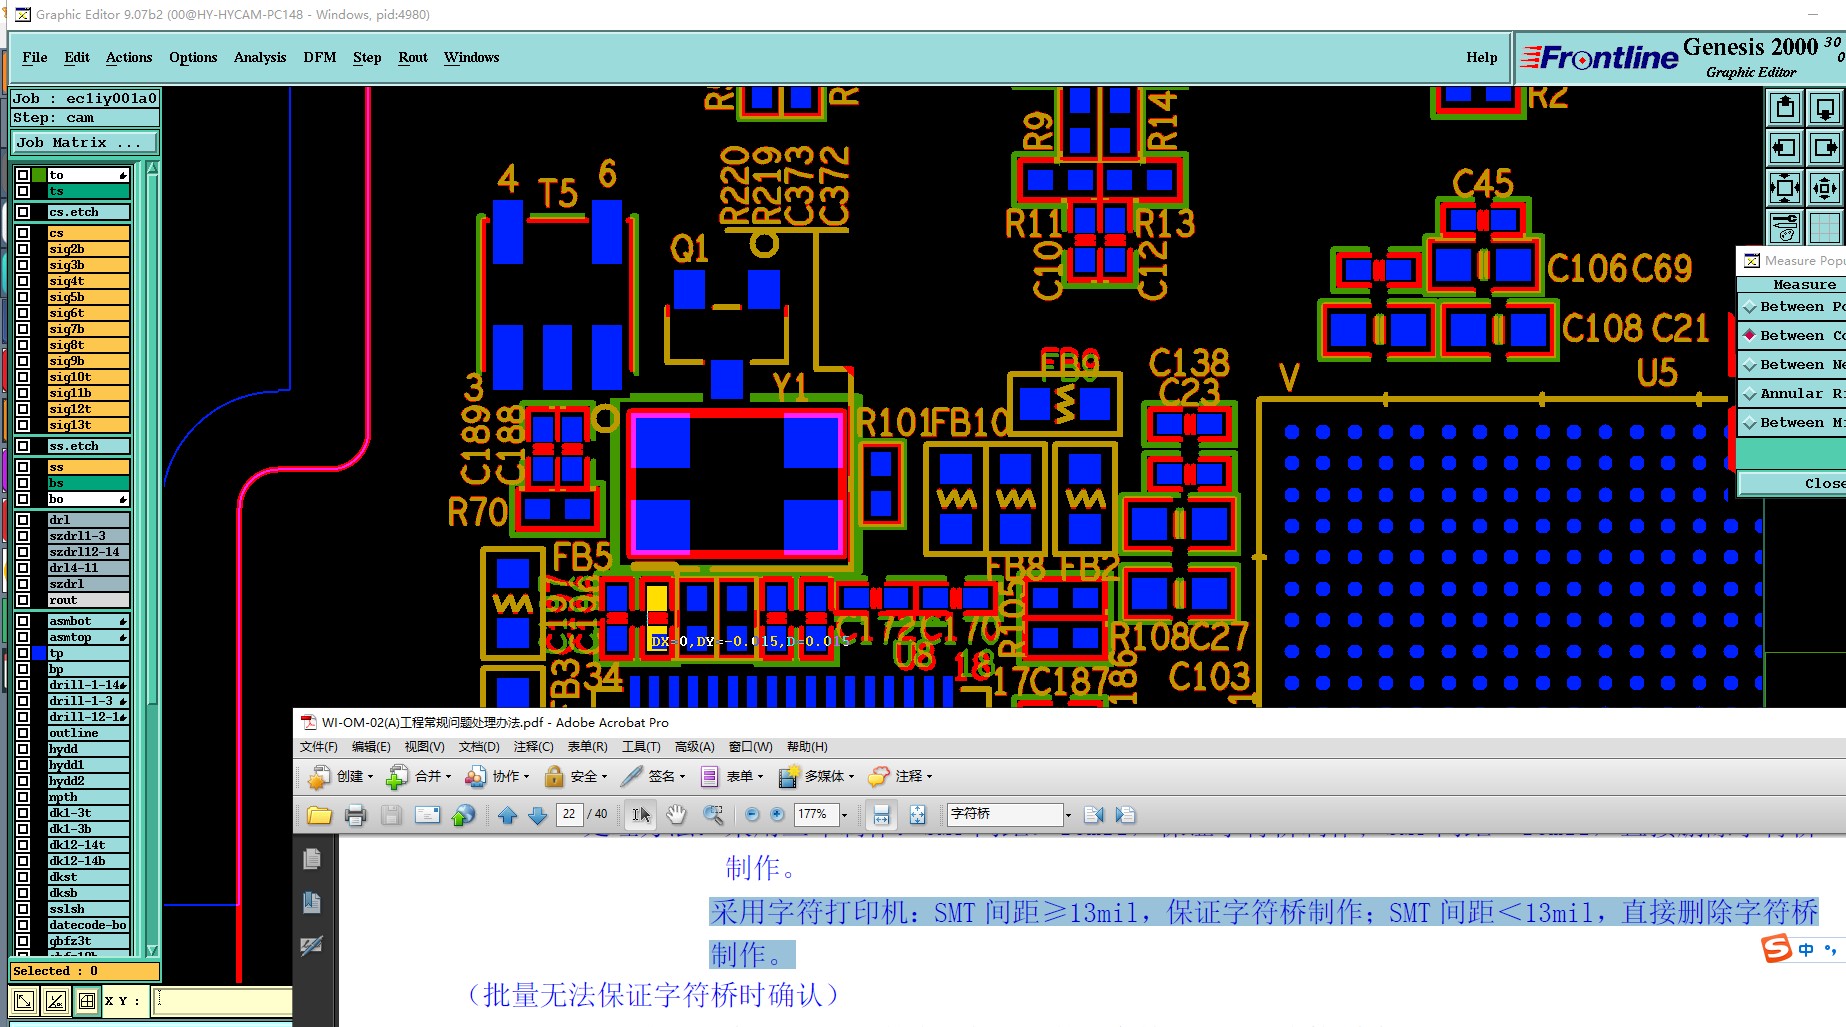The image size is (1846, 1027).
Task: Open Acrobat pages panel icon
Action: [x=312, y=859]
